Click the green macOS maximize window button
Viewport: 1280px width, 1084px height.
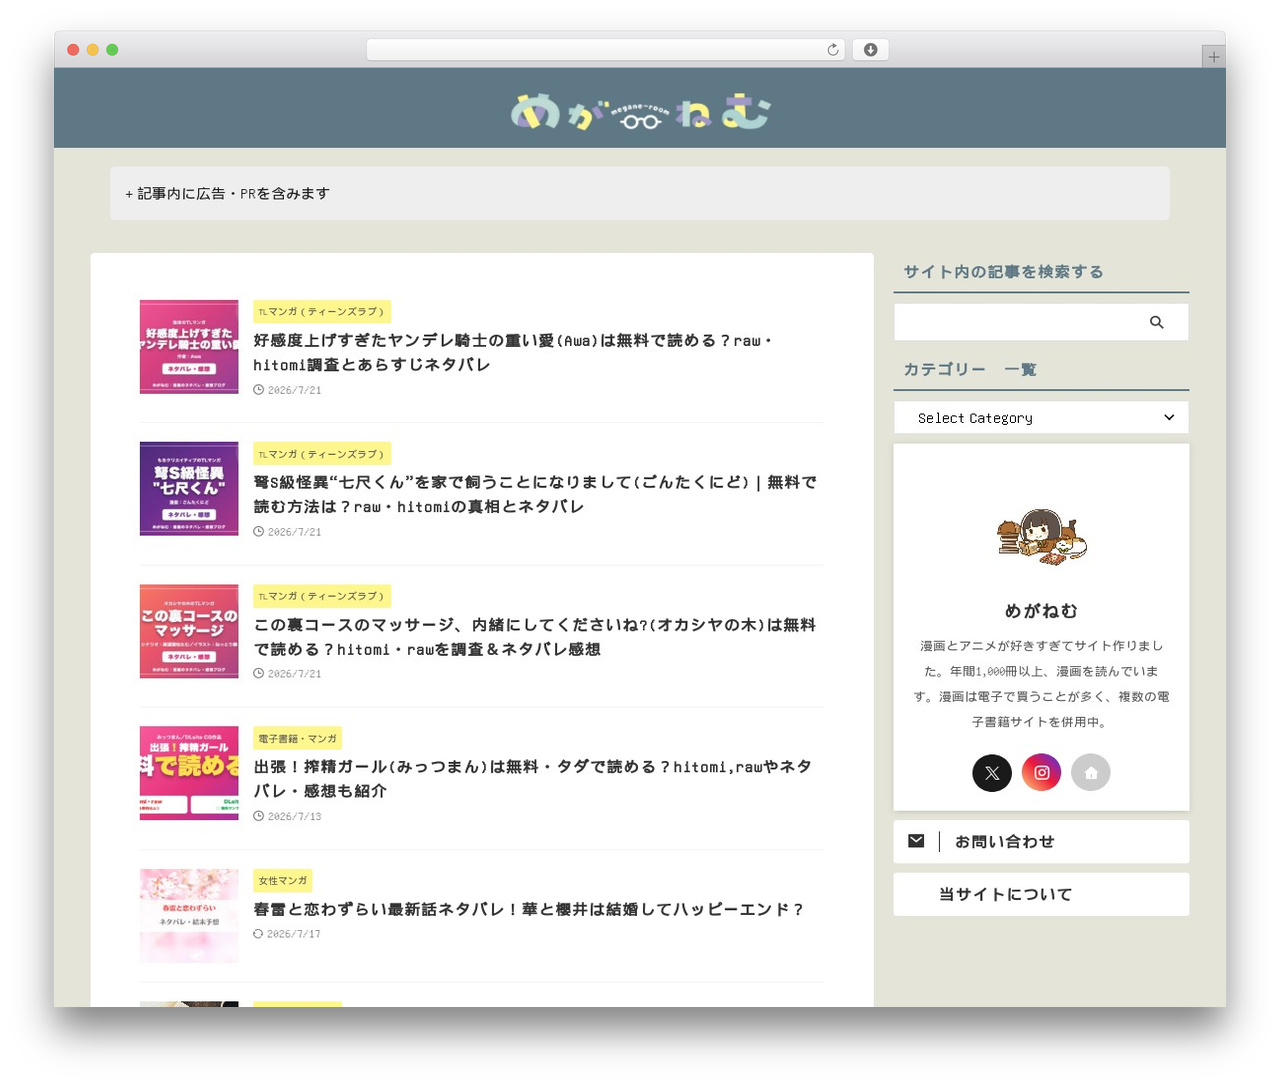tap(112, 50)
